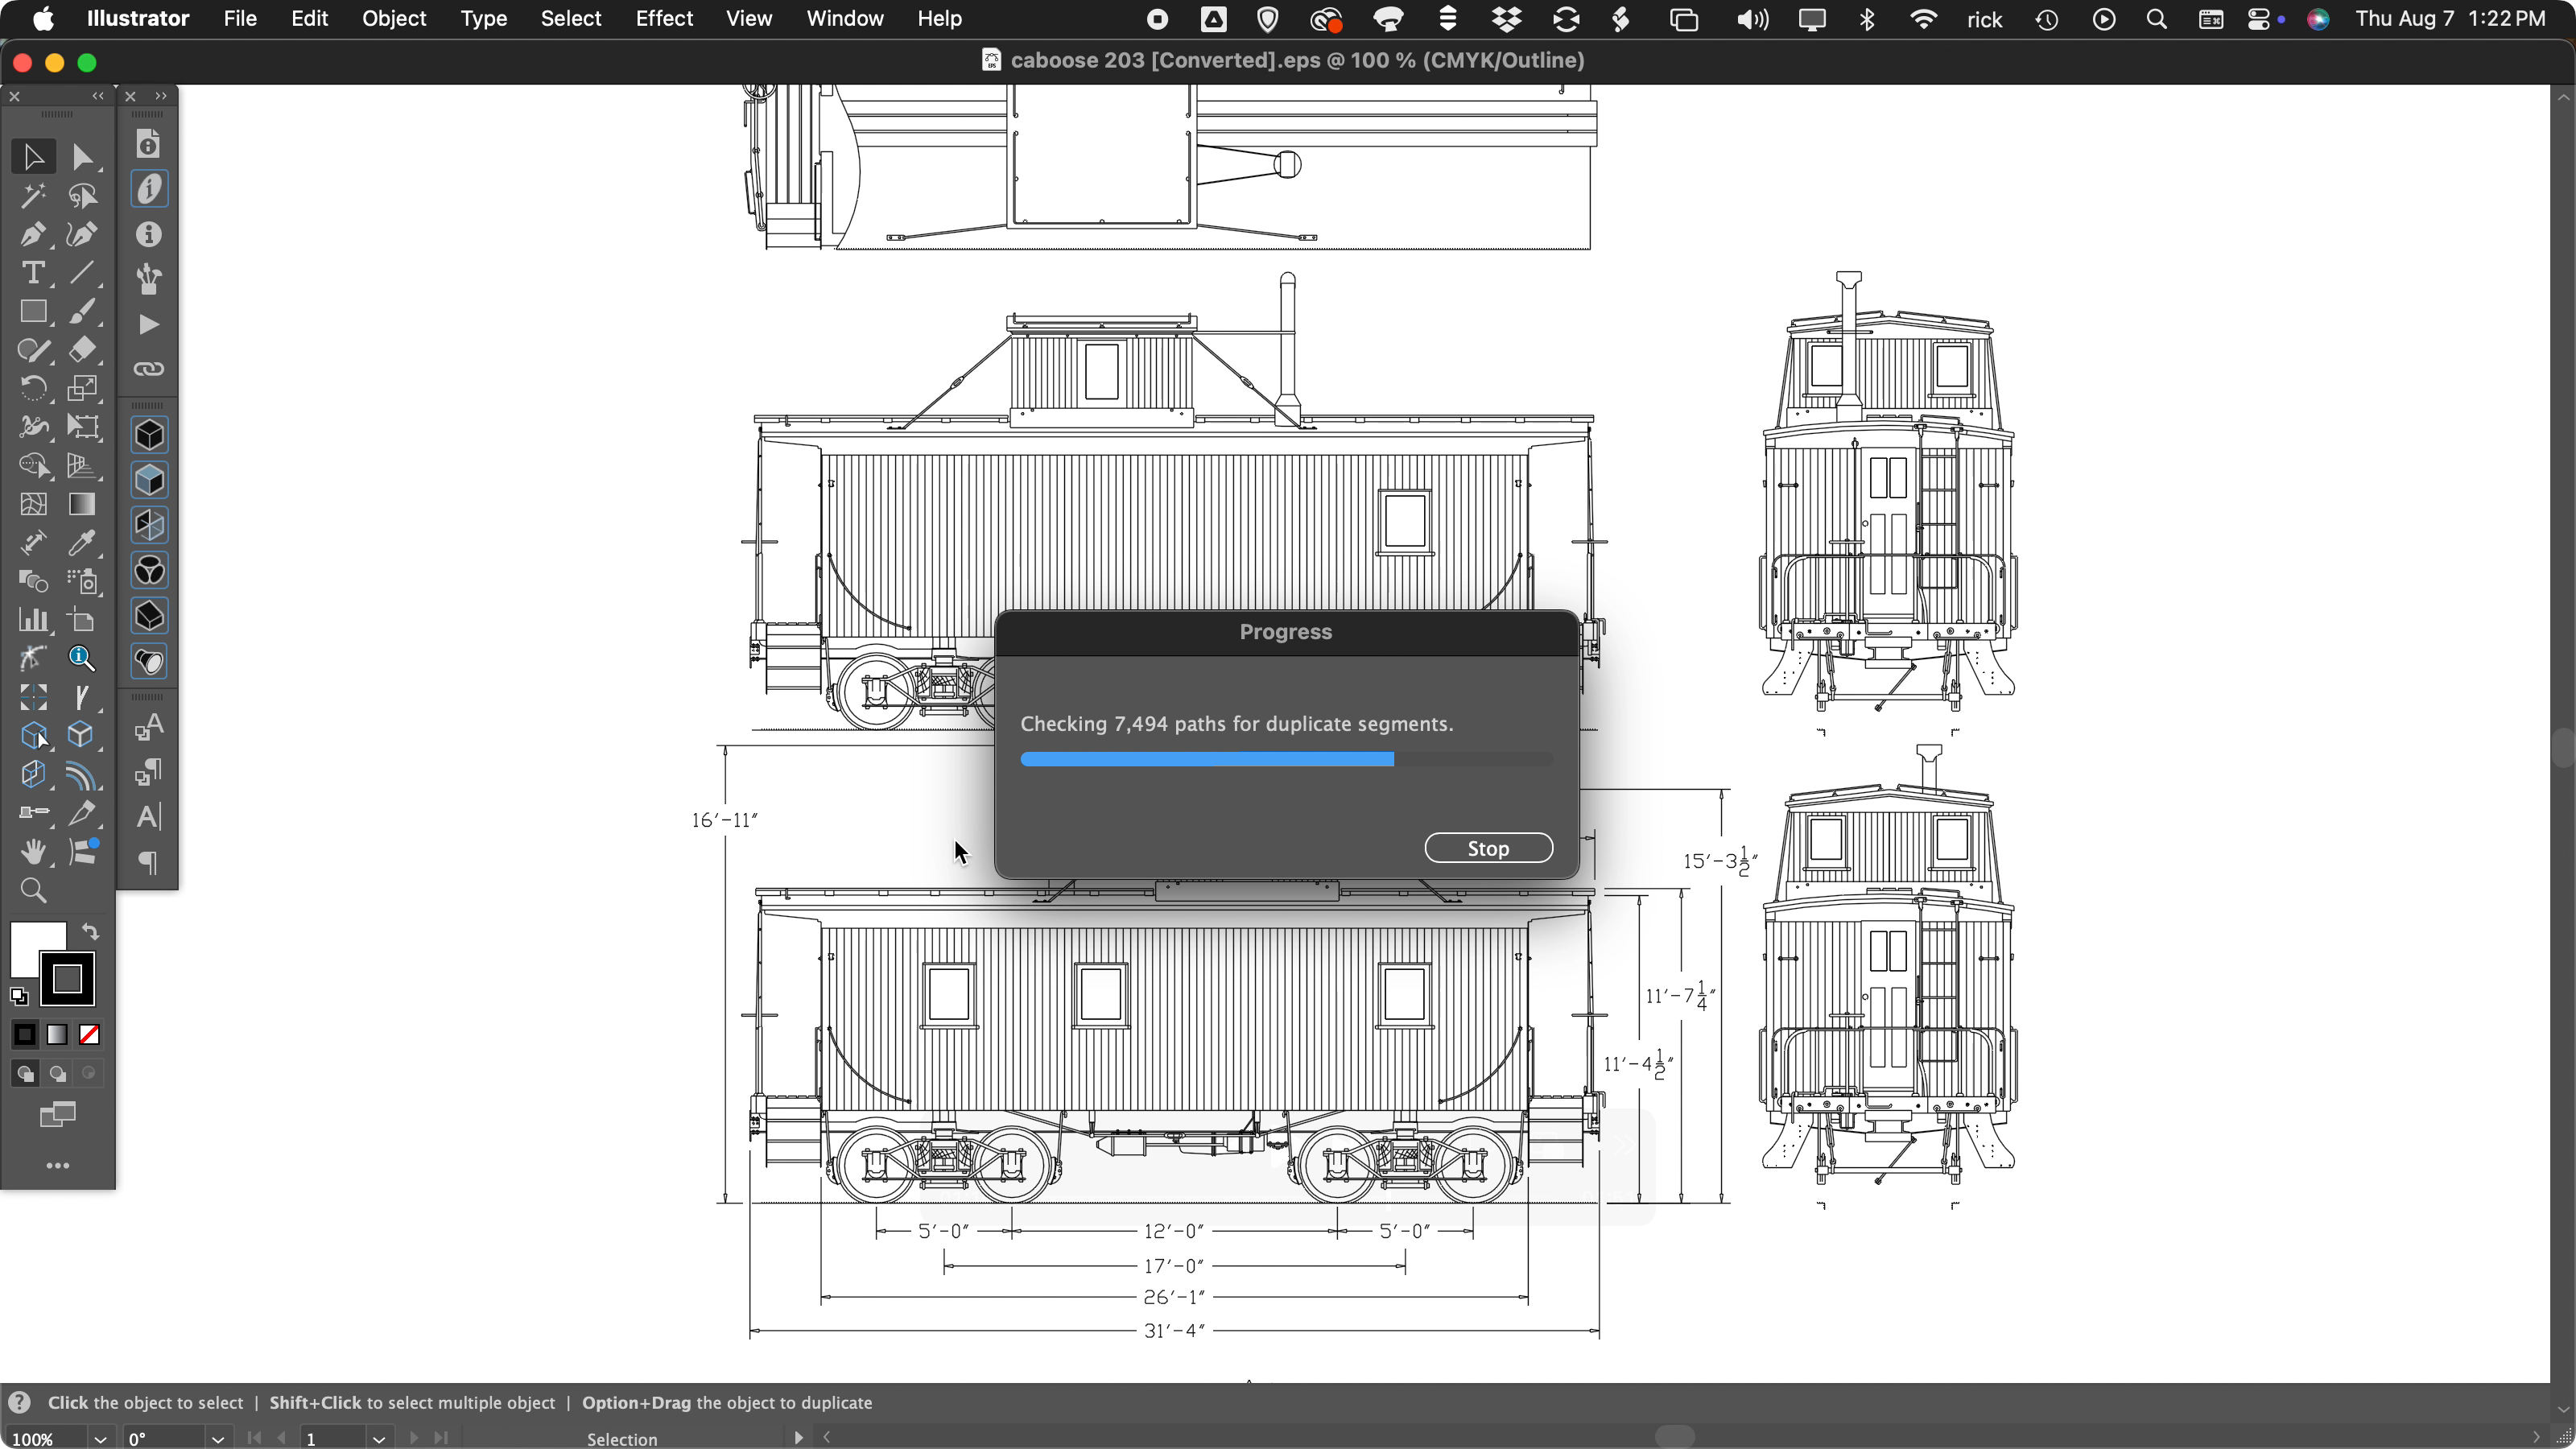This screenshot has width=2576, height=1449.
Task: Select the Scale tool
Action: 82,389
